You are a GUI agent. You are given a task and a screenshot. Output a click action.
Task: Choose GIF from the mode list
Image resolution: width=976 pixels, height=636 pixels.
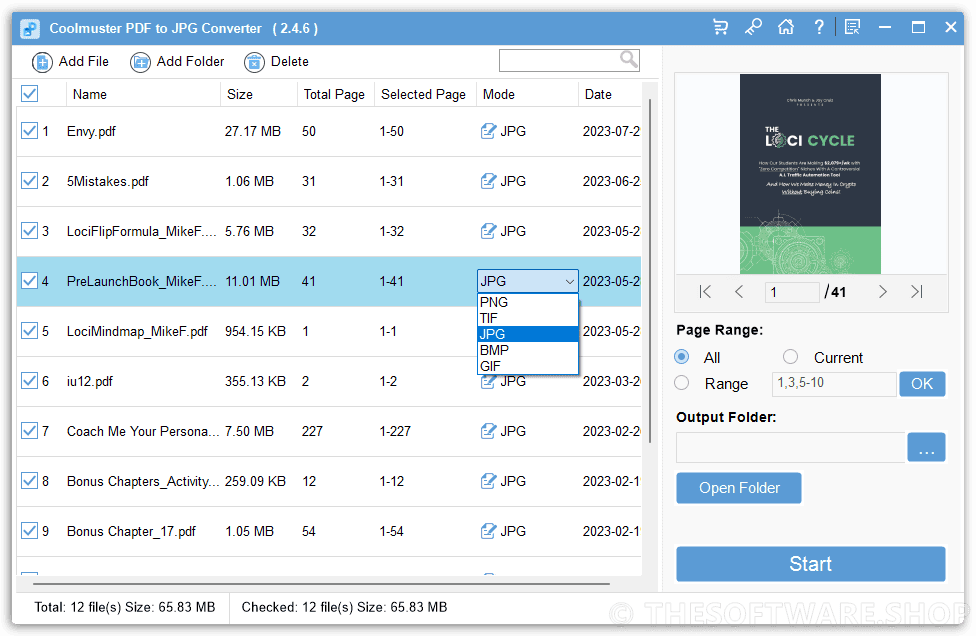pos(527,366)
